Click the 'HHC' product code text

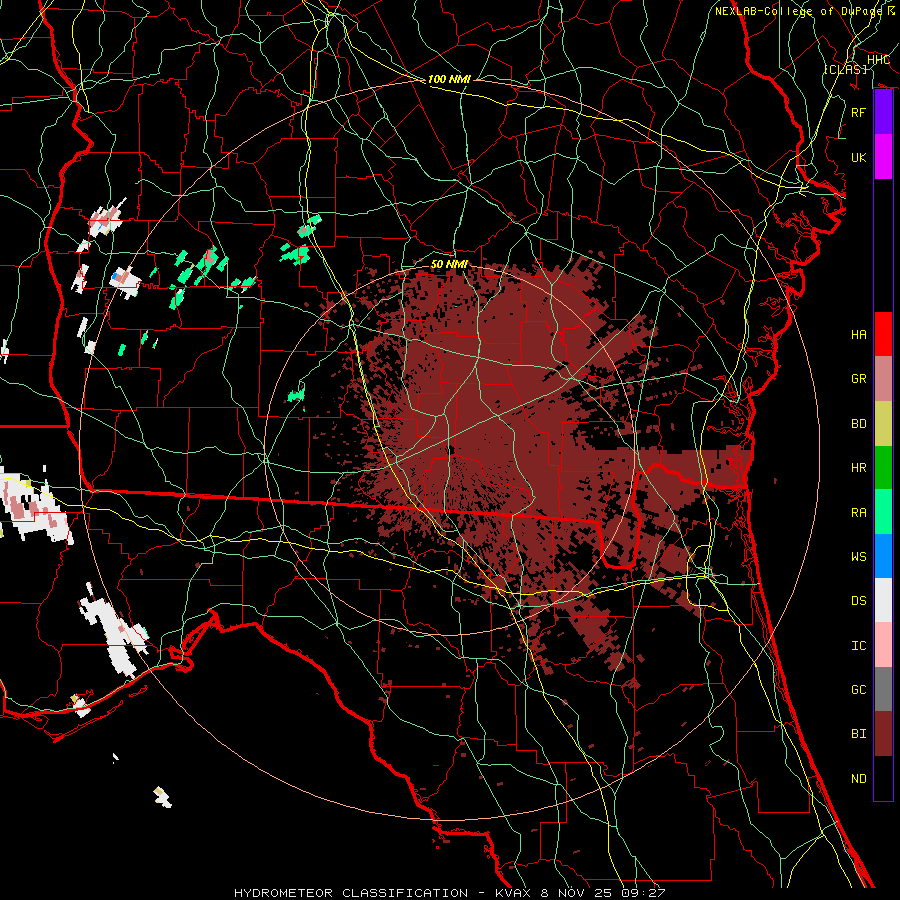click(x=878, y=60)
